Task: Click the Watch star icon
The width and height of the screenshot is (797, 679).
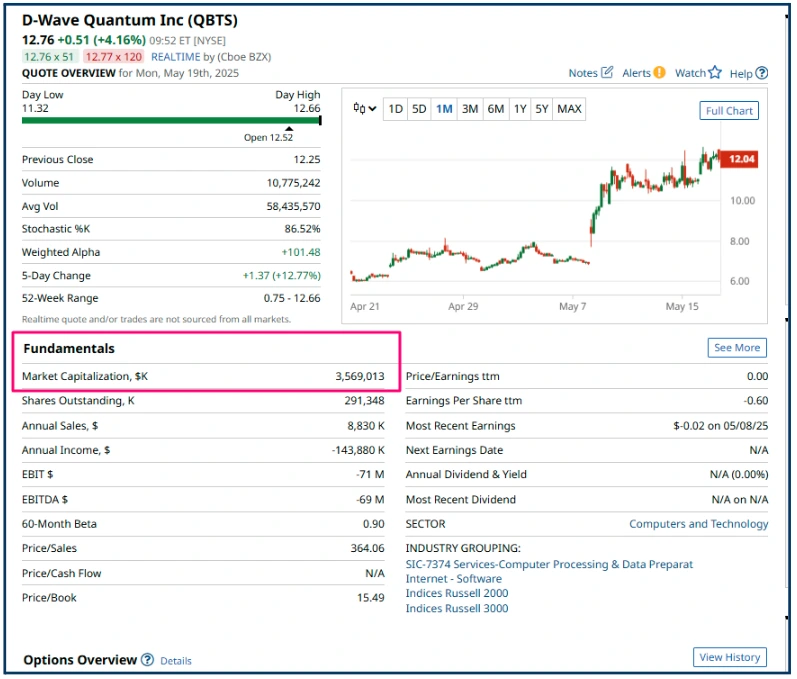Action: coord(714,73)
